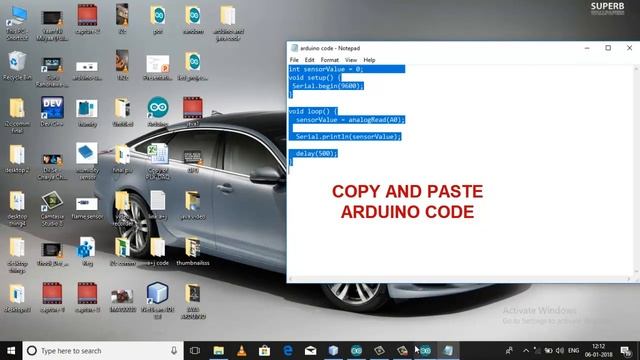This screenshot has height=360, width=640.
Task: Open Start menu with Windows button
Action: (x=11, y=351)
